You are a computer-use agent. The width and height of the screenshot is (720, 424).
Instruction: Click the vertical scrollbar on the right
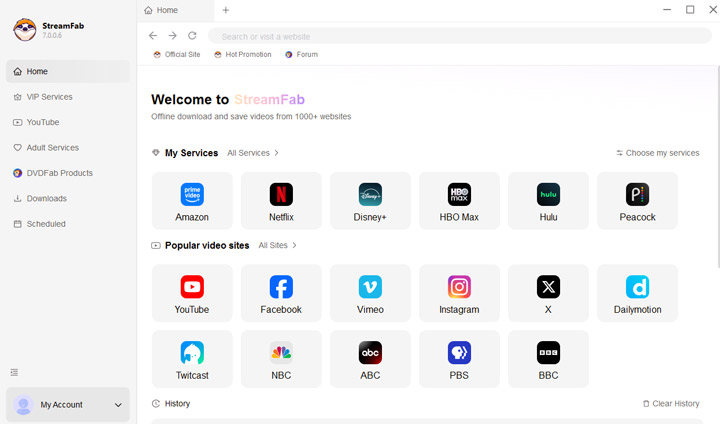point(718,167)
